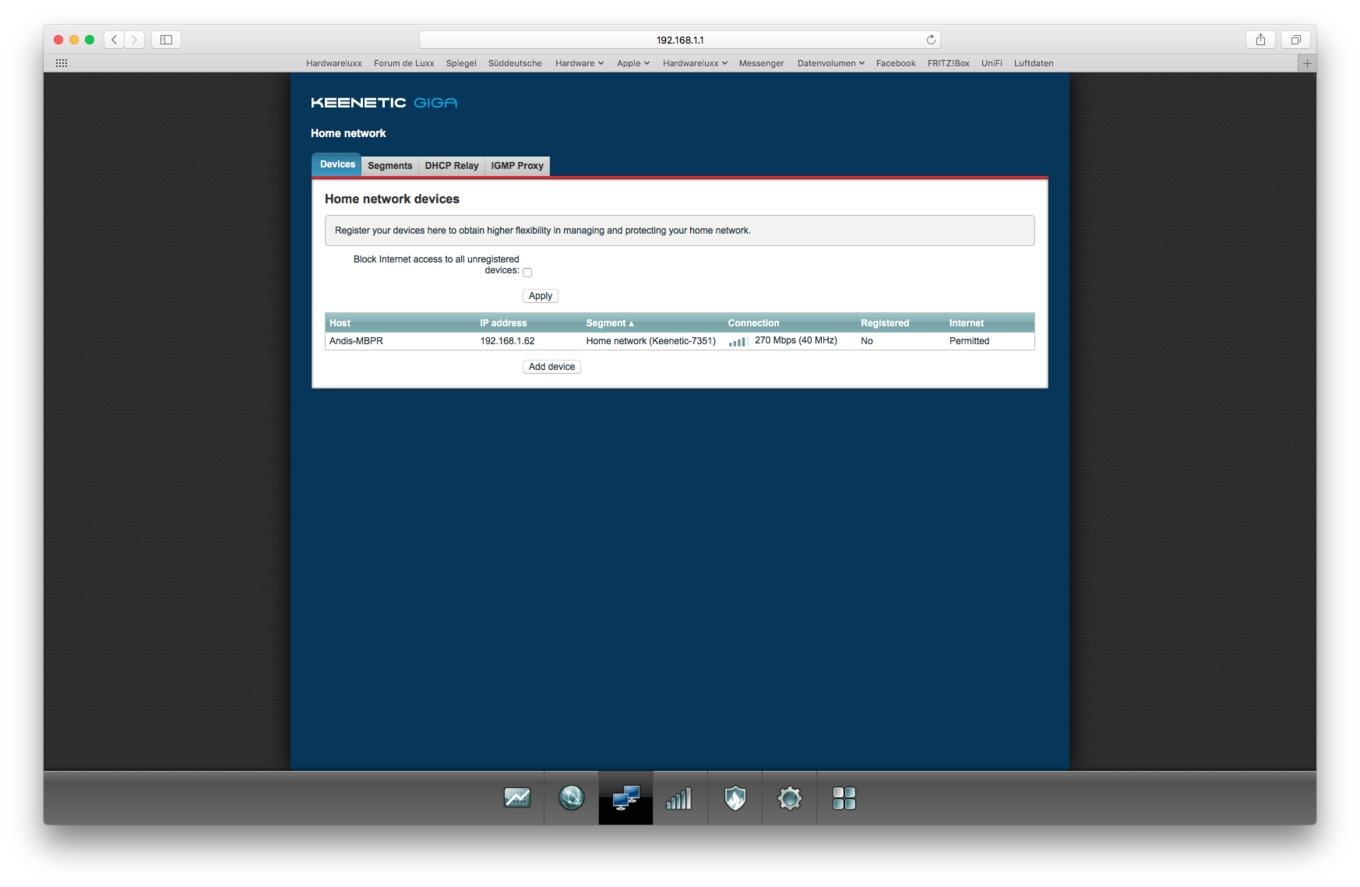Image resolution: width=1360 pixels, height=887 pixels.
Task: Click the 270 Mbps (40 MHz) connection value
Action: pyautogui.click(x=796, y=341)
